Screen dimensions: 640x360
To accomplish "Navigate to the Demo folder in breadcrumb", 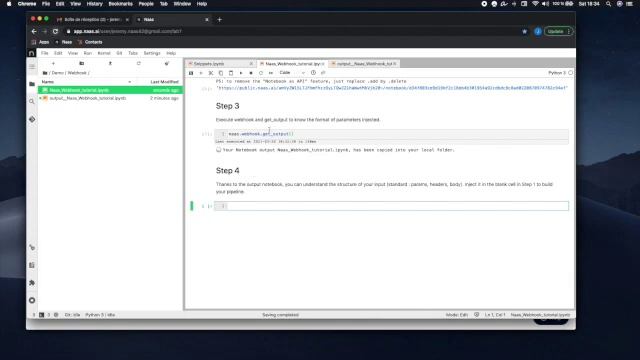I will coord(58,73).
